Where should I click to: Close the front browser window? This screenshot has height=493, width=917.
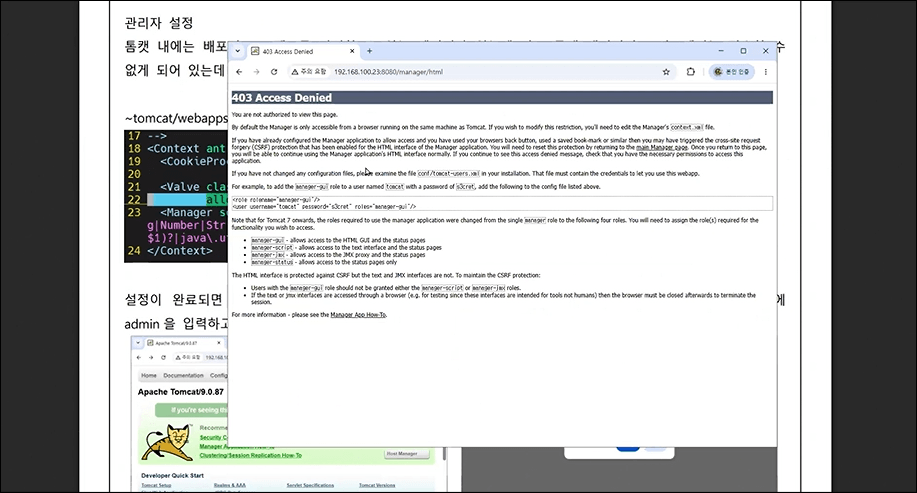tap(766, 51)
